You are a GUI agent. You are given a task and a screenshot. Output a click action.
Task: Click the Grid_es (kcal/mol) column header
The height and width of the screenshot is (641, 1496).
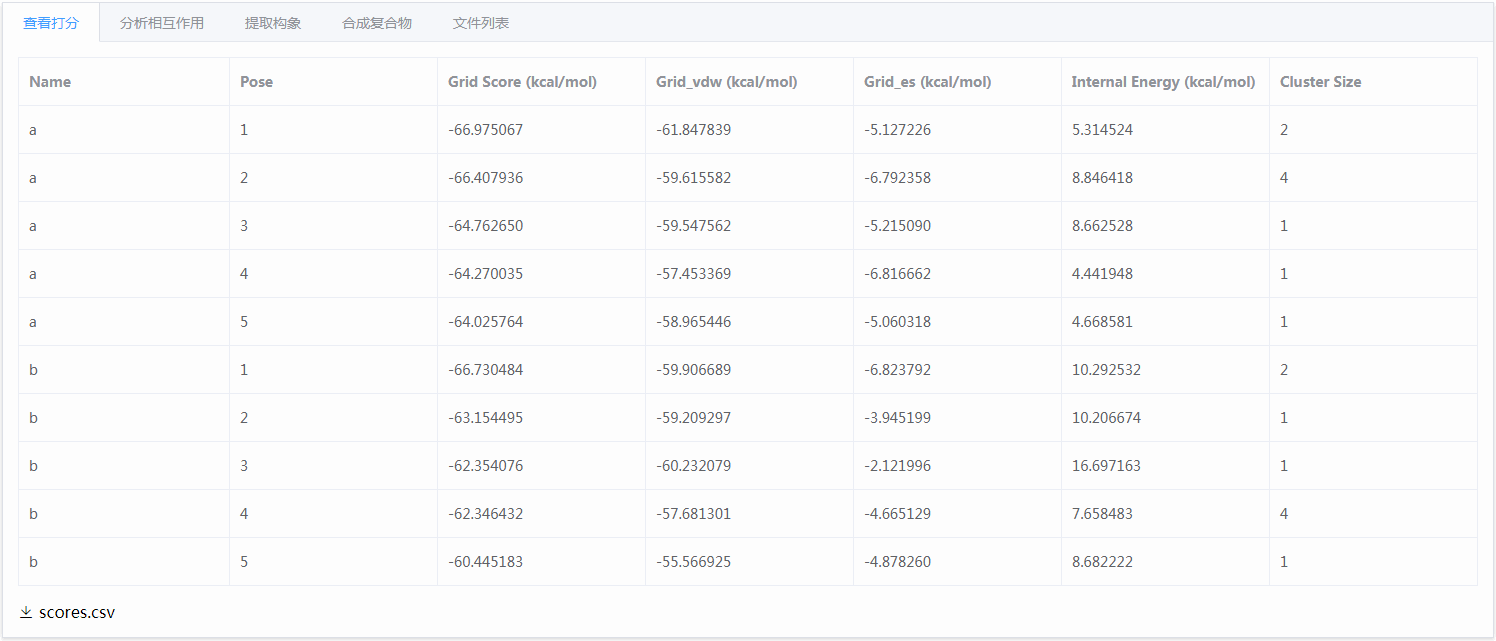point(927,82)
